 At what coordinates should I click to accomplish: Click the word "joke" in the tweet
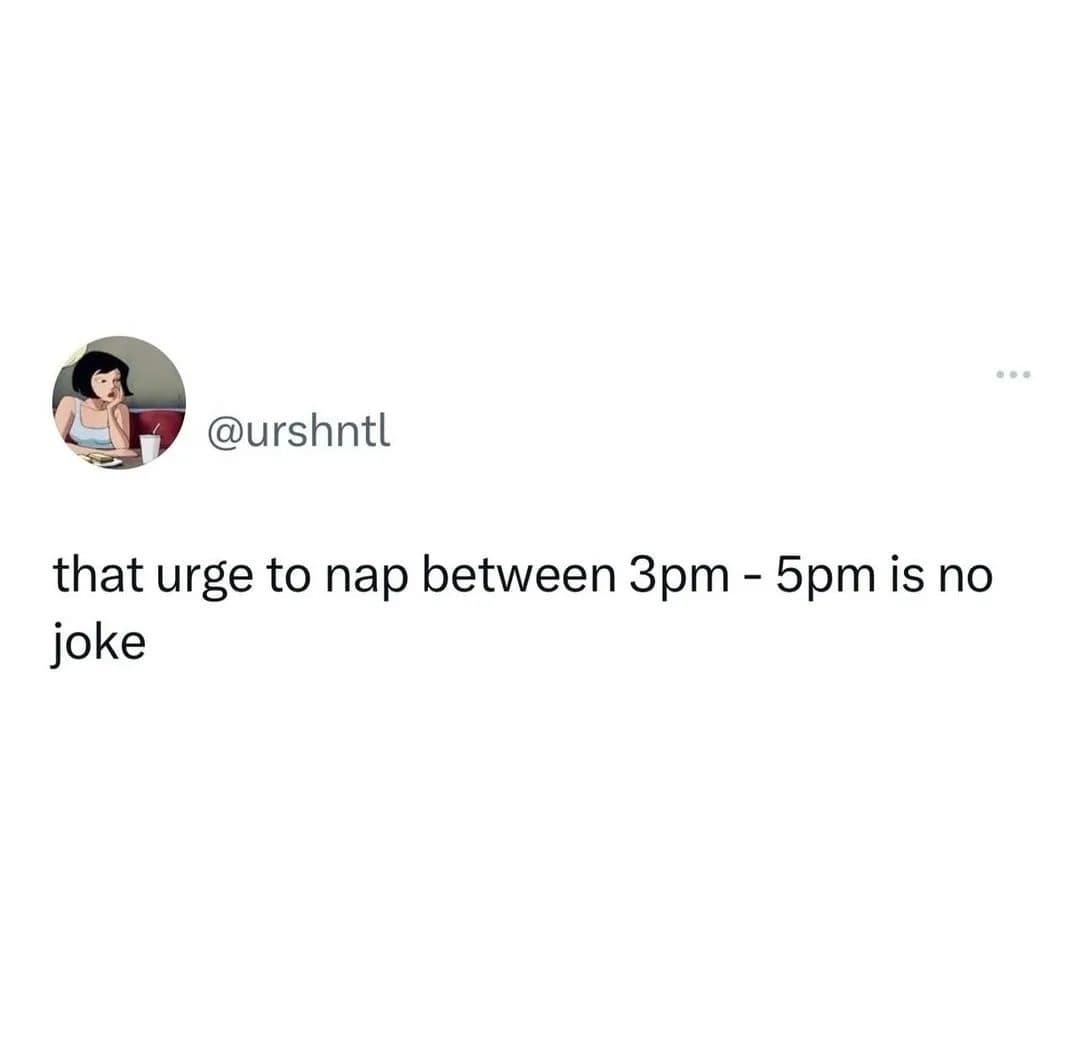coord(98,644)
